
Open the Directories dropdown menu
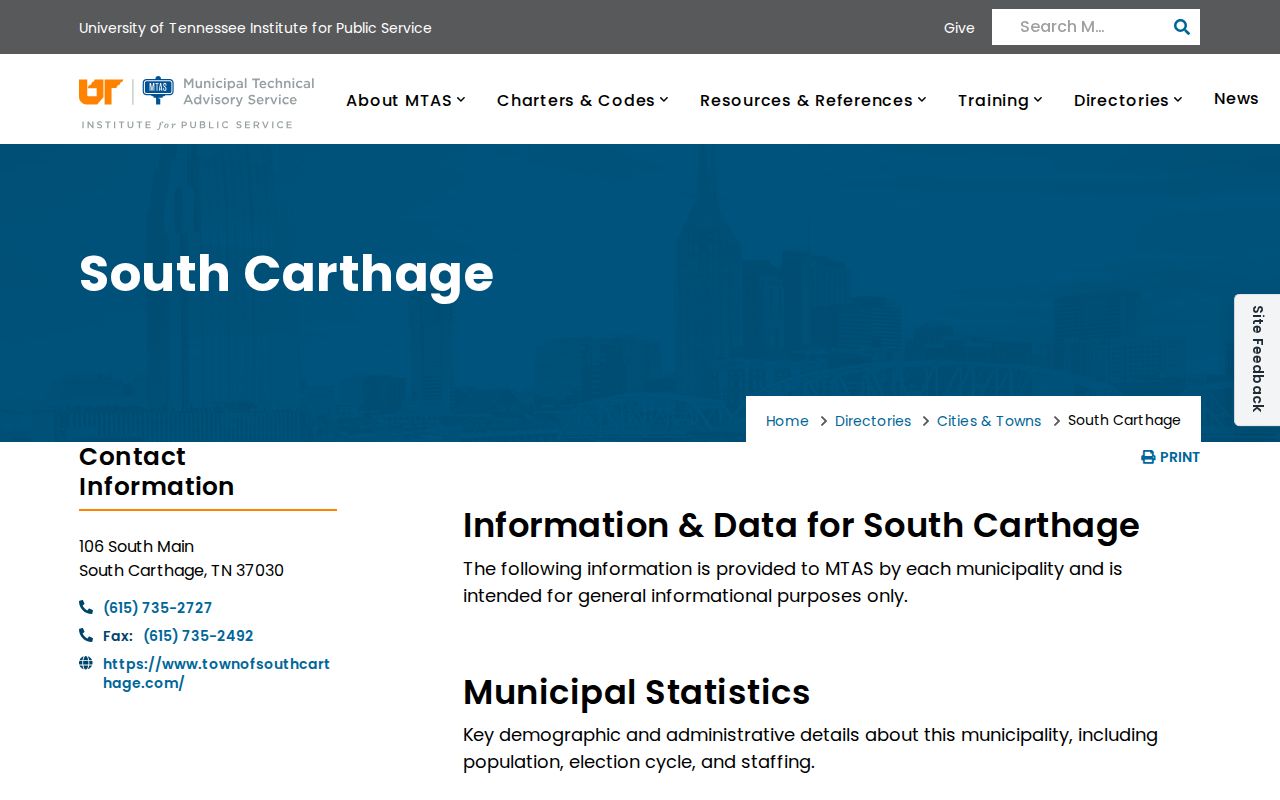click(1128, 100)
